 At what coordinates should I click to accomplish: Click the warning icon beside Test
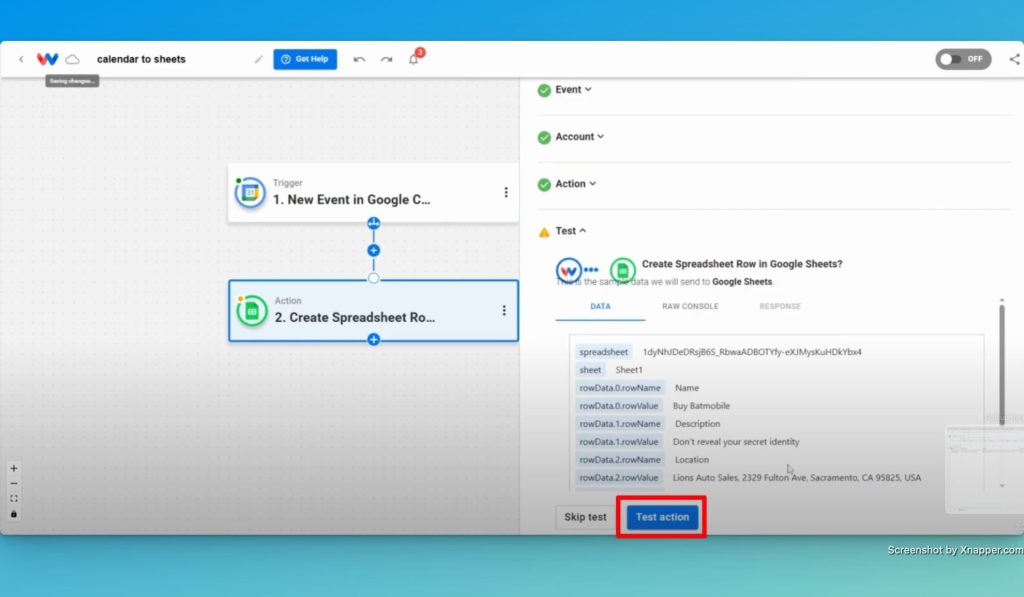[x=544, y=232]
